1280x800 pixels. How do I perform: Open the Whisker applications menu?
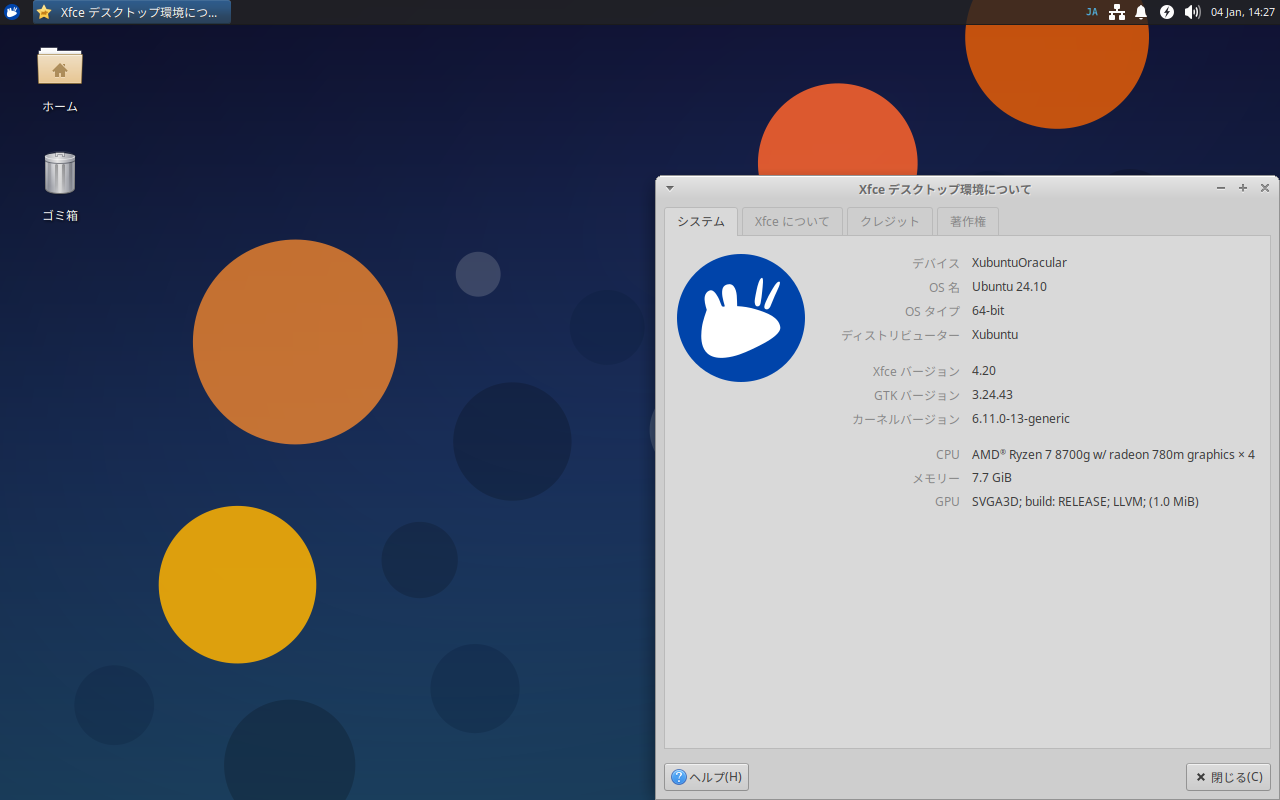pos(12,12)
